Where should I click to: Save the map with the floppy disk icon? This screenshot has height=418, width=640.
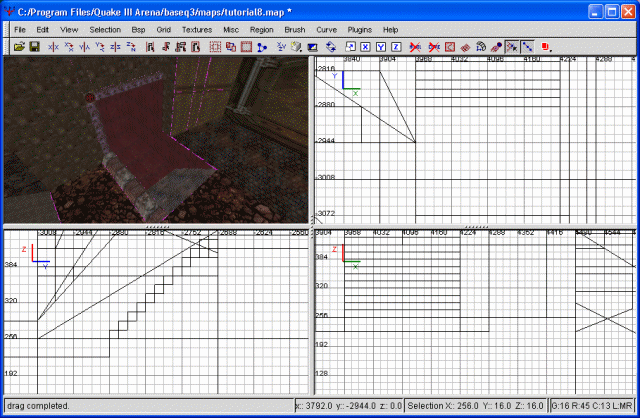click(x=35, y=47)
